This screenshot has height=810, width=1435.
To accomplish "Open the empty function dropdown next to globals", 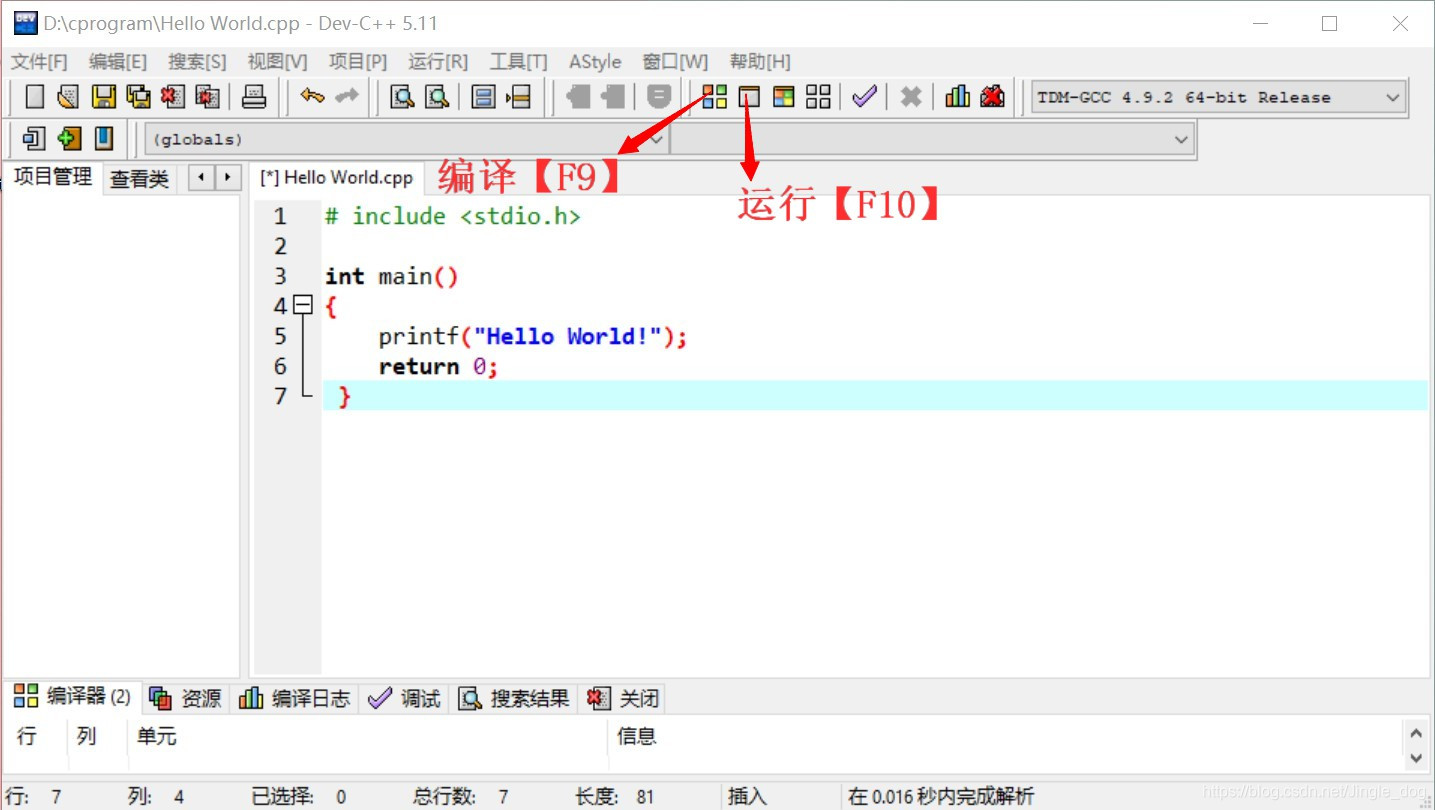I will (933, 139).
